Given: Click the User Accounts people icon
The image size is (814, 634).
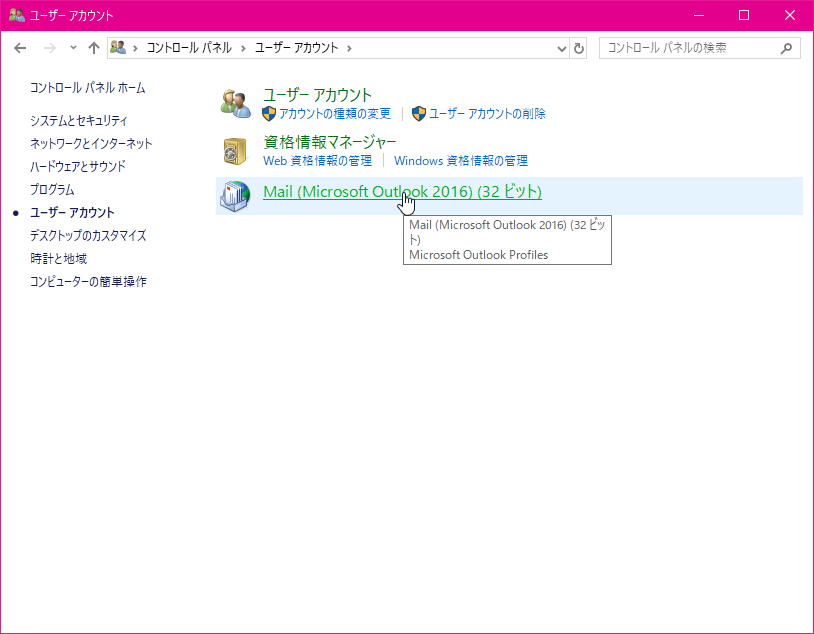Looking at the screenshot, I should 236,103.
